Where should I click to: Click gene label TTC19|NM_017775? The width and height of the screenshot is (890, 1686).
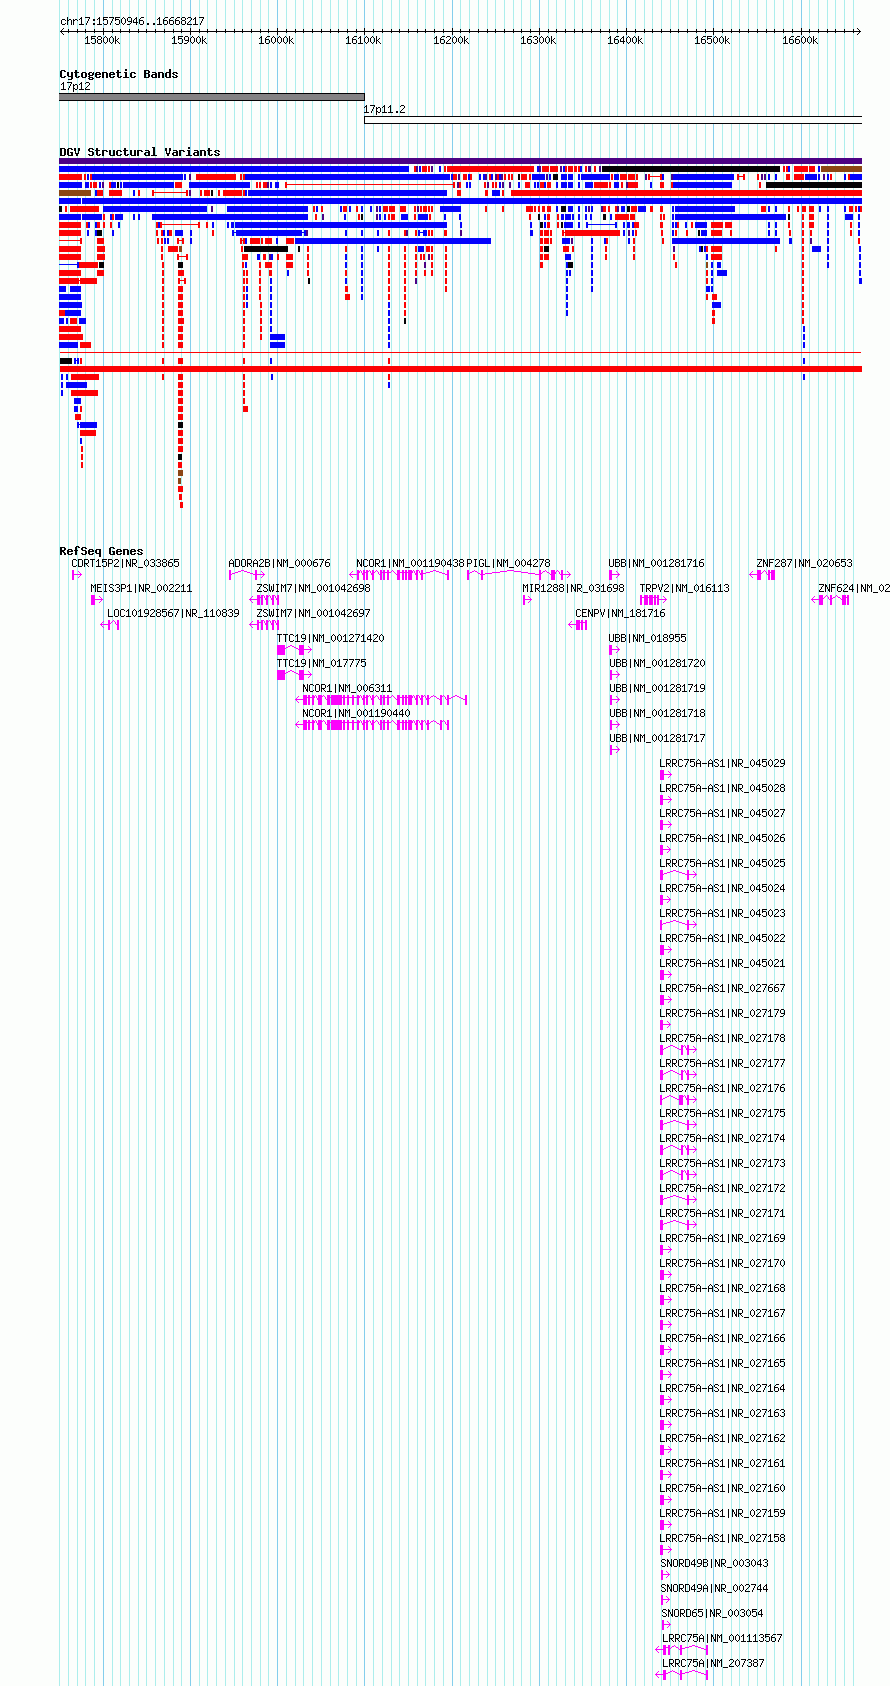(x=321, y=663)
